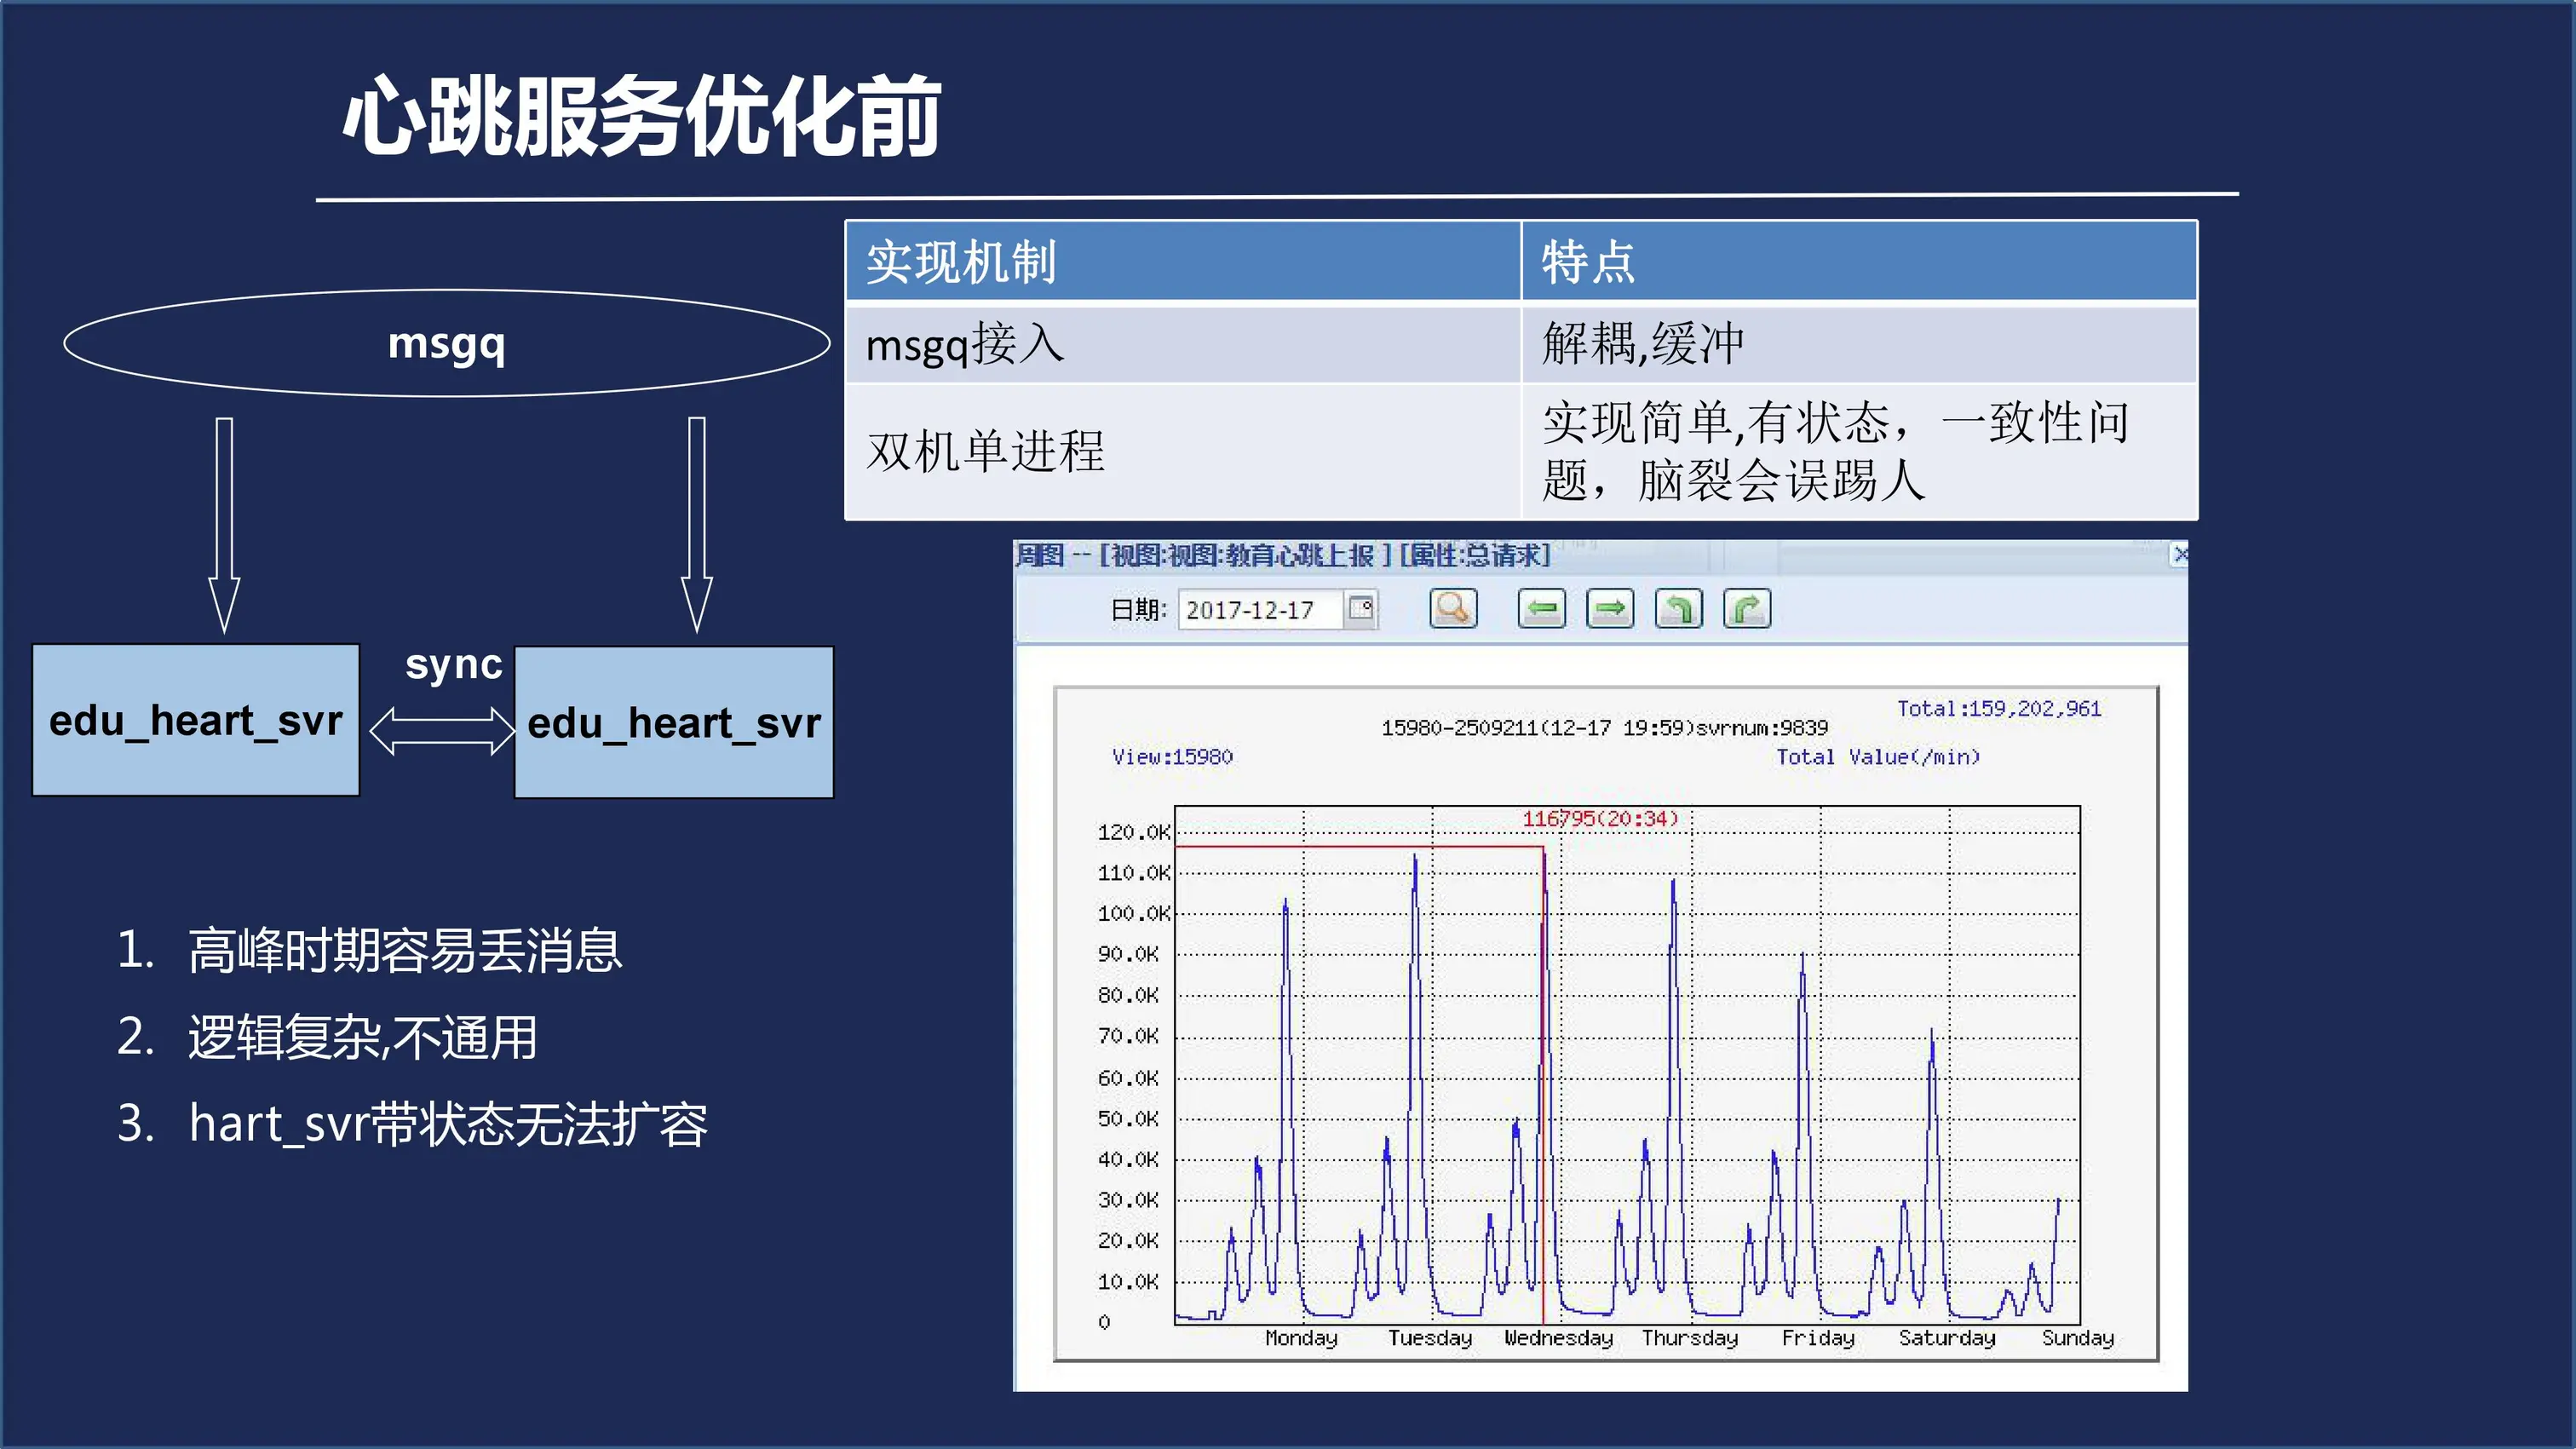Click the green right arrow icon
Viewport: 2576px width, 1449px height.
[1610, 608]
